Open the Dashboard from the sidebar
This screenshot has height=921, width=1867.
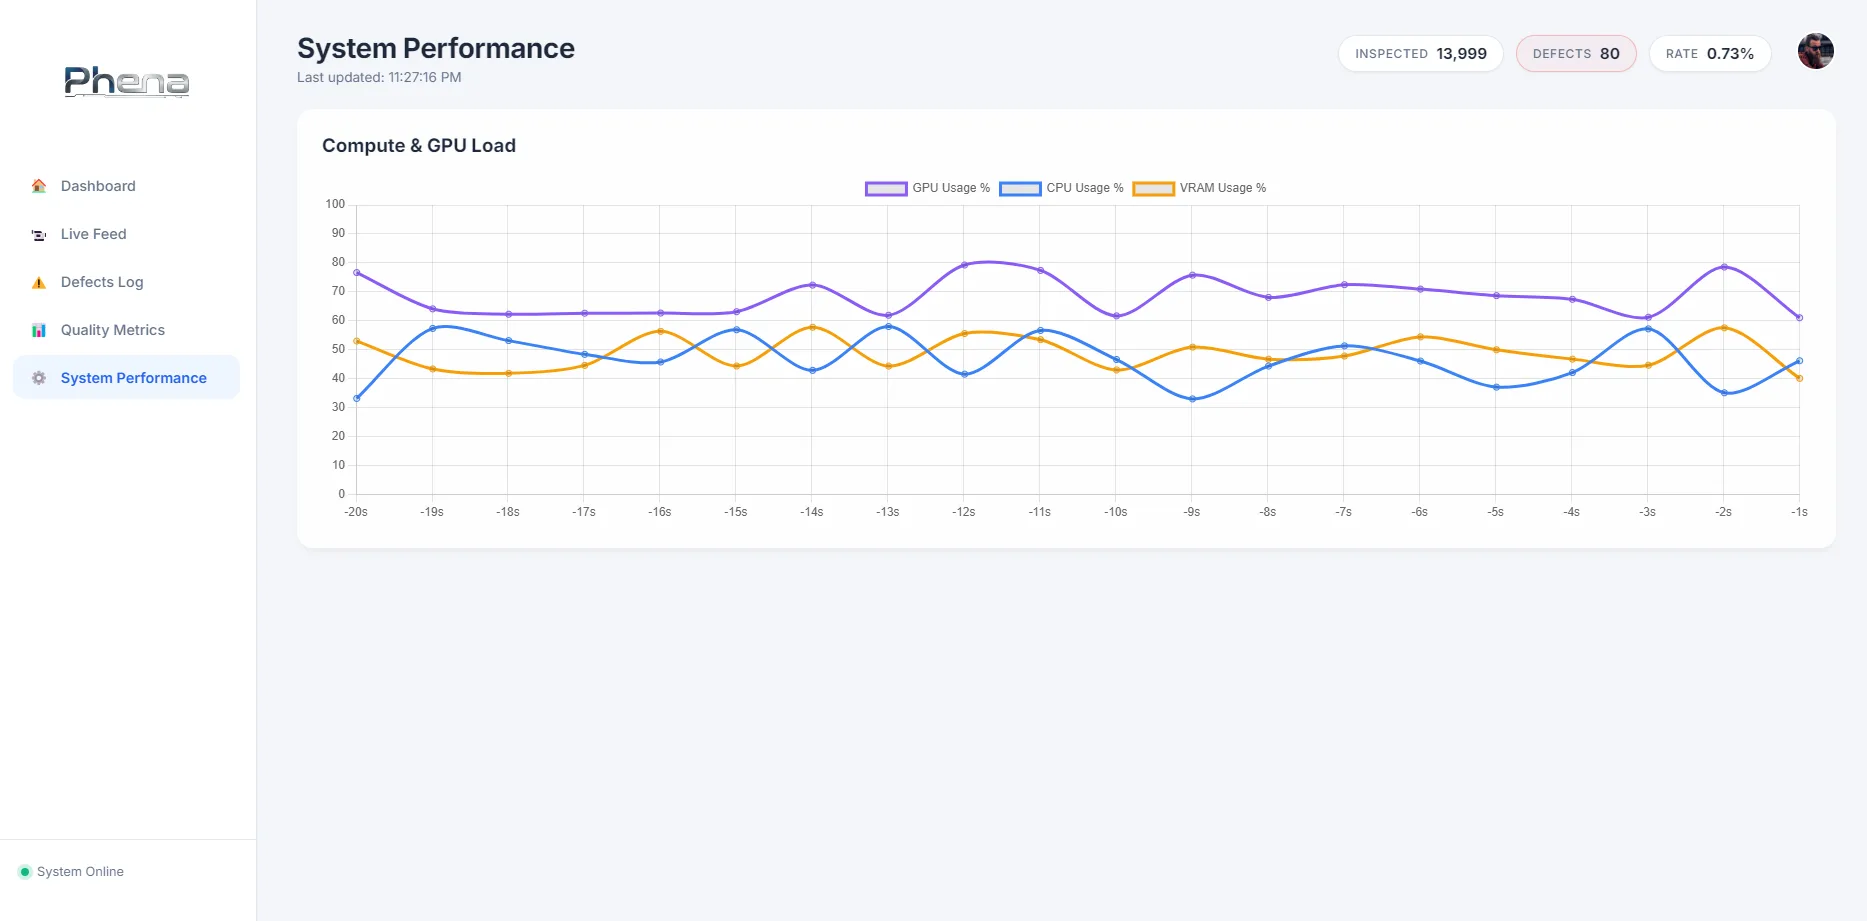[x=97, y=186]
